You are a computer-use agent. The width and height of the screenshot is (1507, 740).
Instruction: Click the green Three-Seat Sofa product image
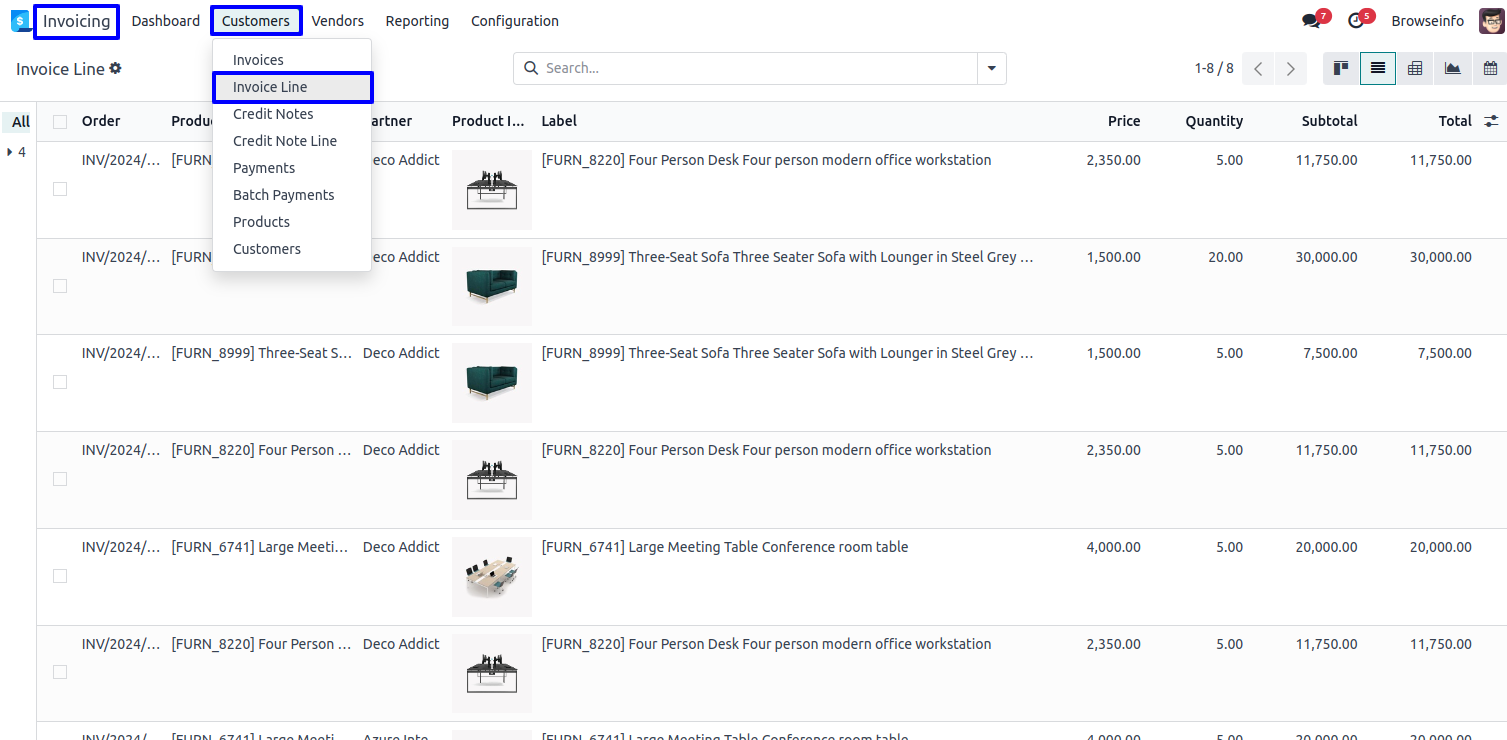(491, 286)
